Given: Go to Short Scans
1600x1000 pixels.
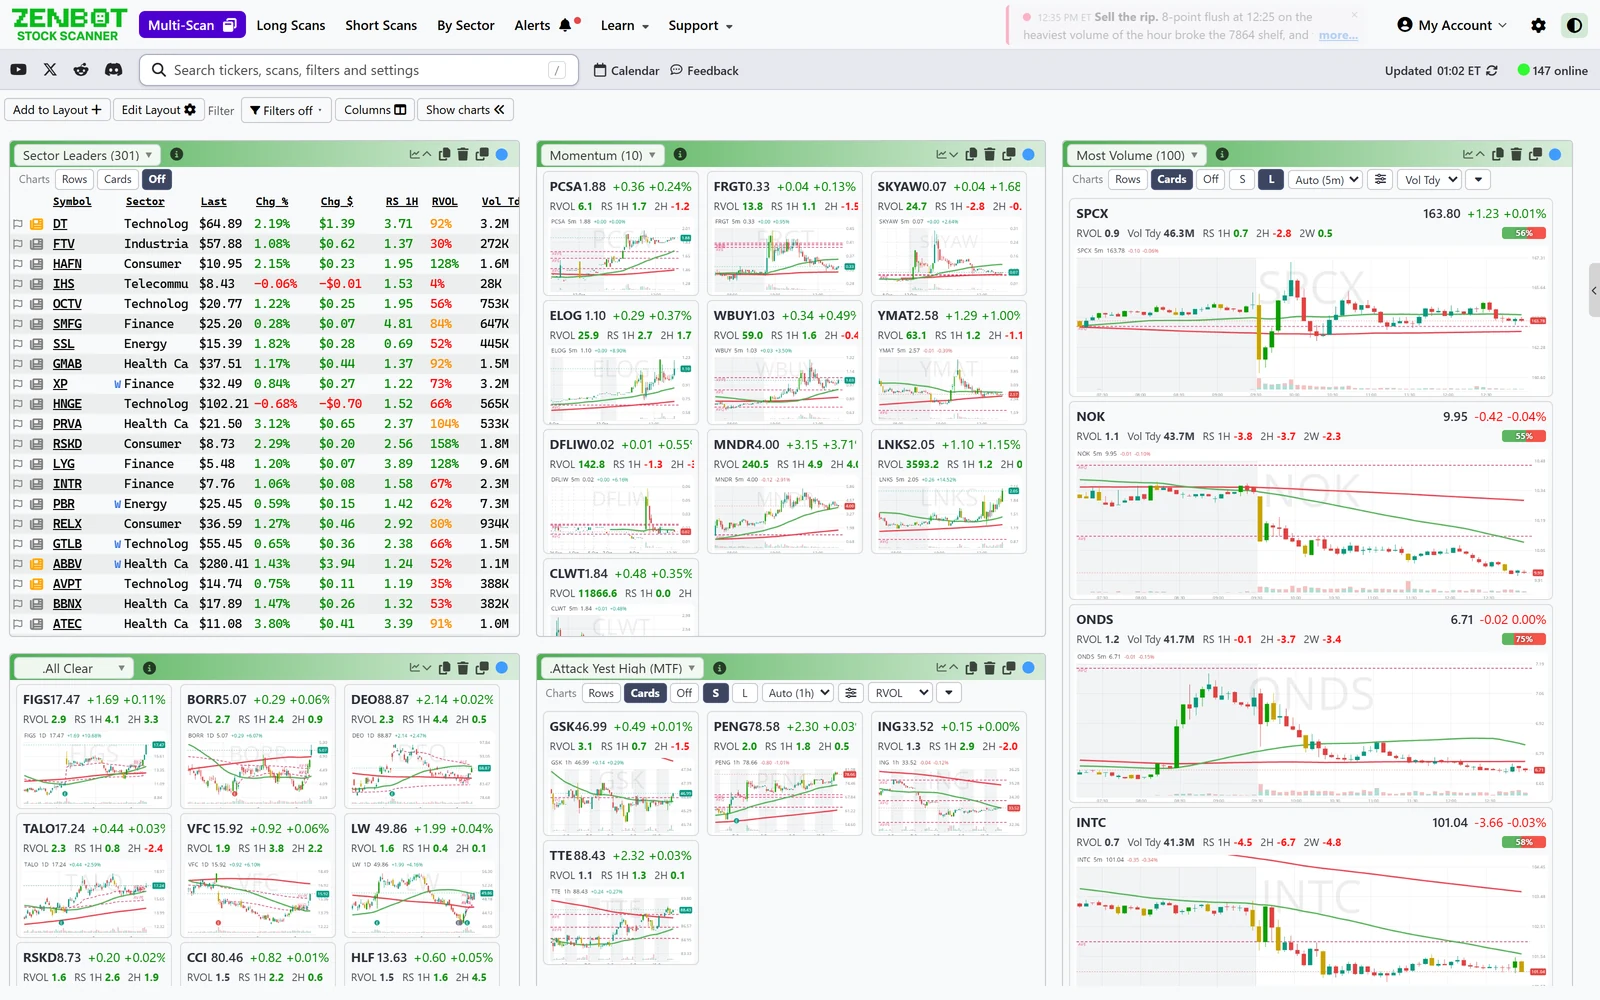Looking at the screenshot, I should [381, 25].
